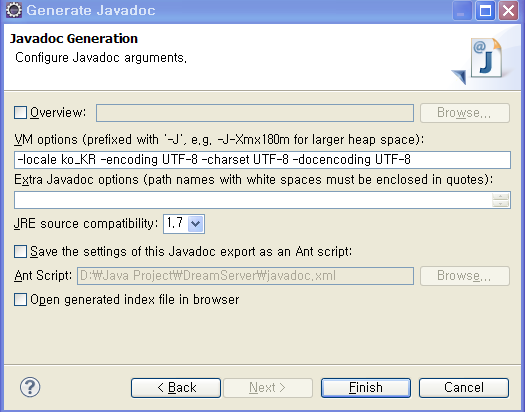
Task: Click the Browse button beside the Ant Script field
Action: [x=465, y=276]
